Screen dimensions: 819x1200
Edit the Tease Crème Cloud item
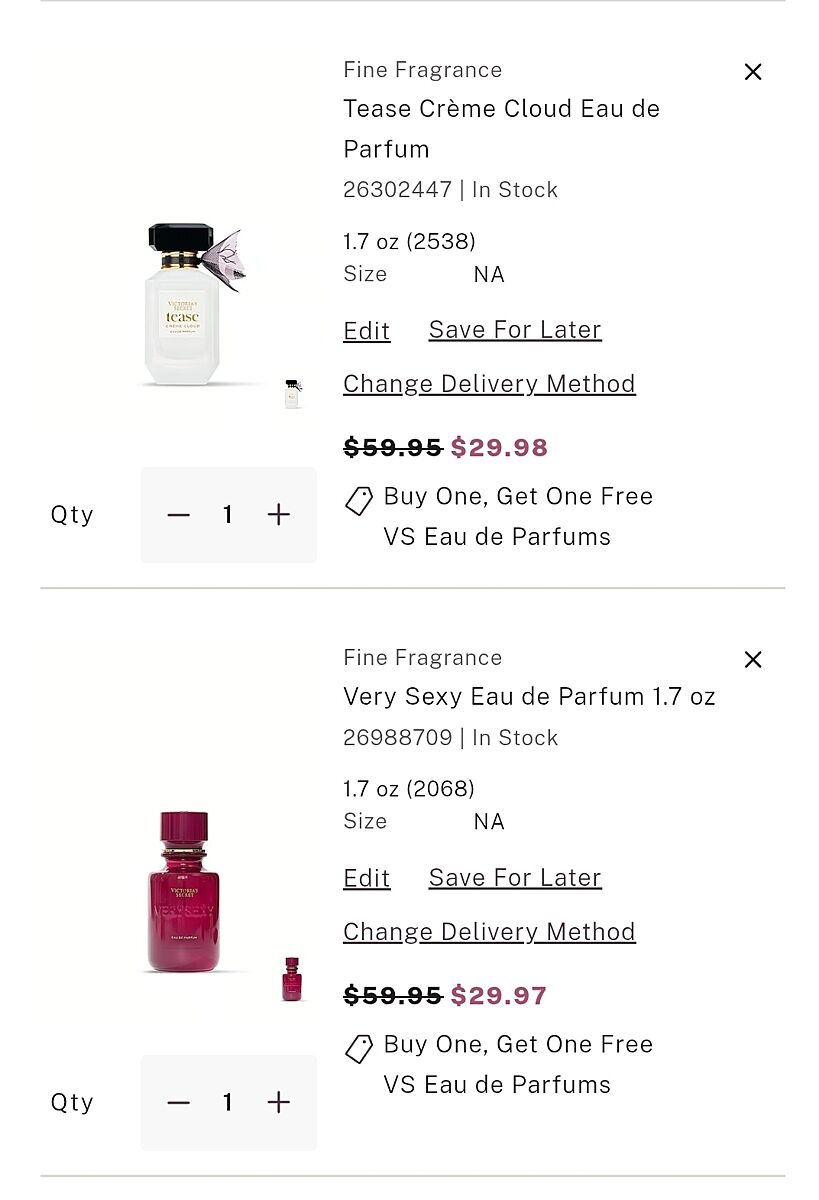[x=367, y=331]
